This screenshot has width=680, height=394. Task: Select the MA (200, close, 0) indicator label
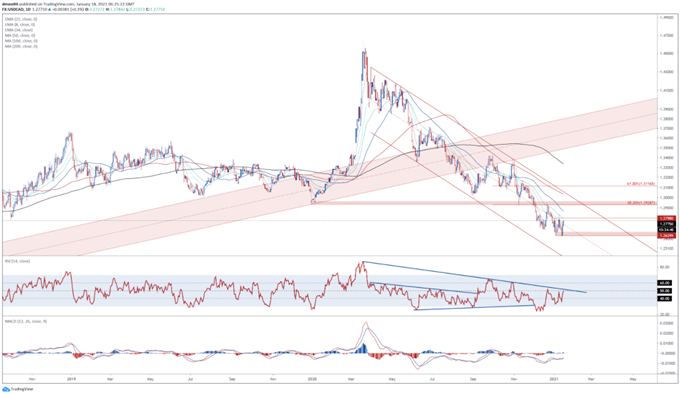click(x=21, y=46)
